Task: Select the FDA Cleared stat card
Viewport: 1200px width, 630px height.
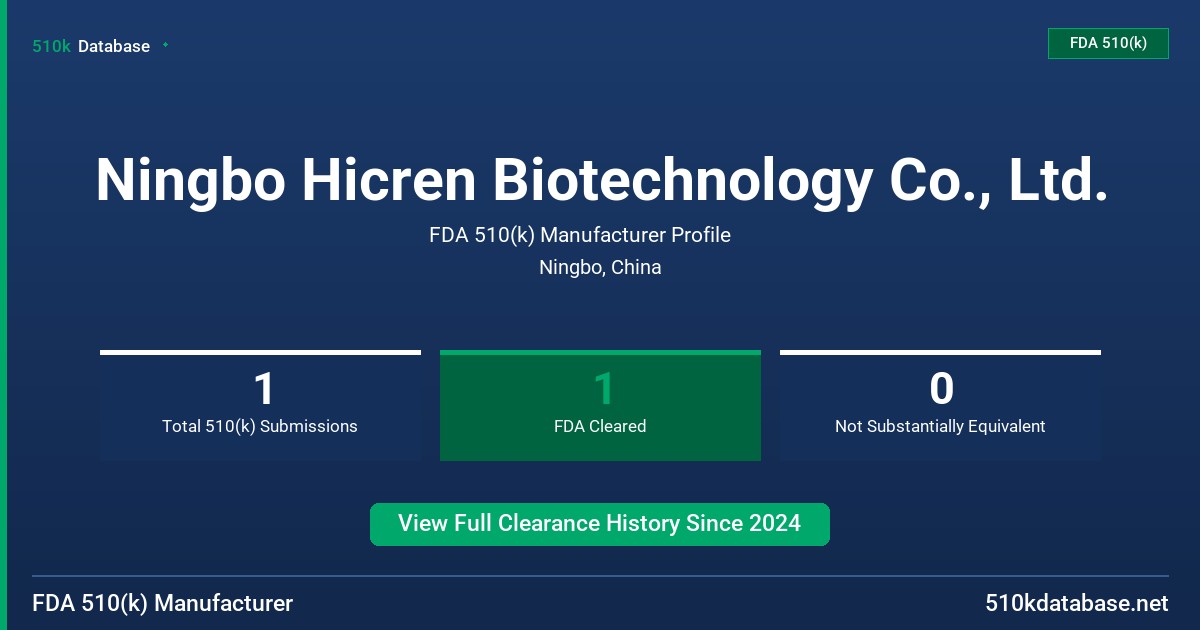Action: [x=600, y=406]
